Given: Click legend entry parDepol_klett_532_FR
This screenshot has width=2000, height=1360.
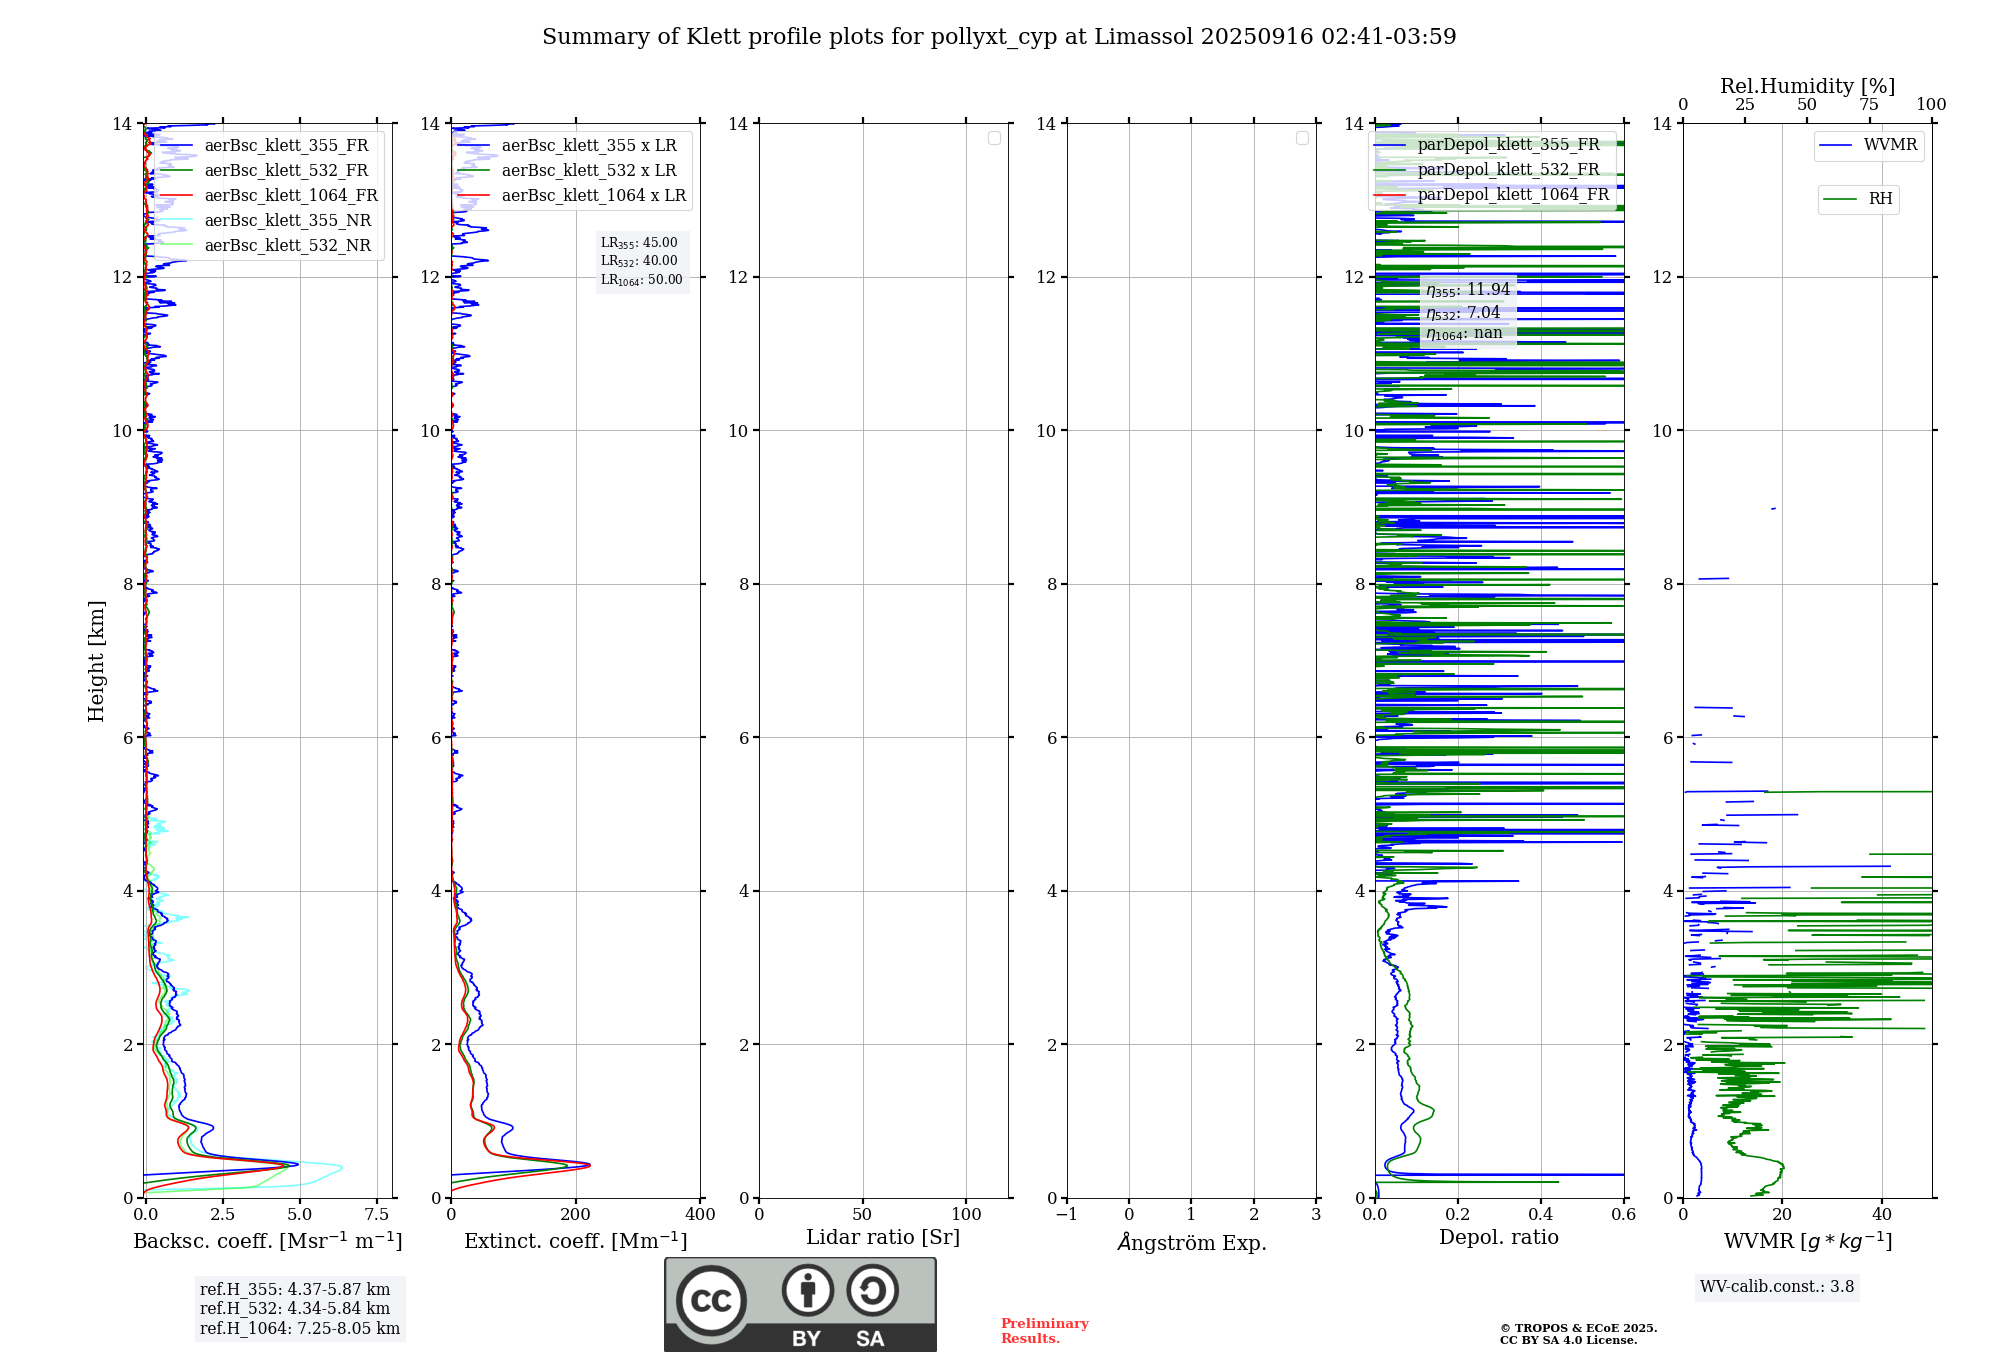Looking at the screenshot, I should [1488, 170].
